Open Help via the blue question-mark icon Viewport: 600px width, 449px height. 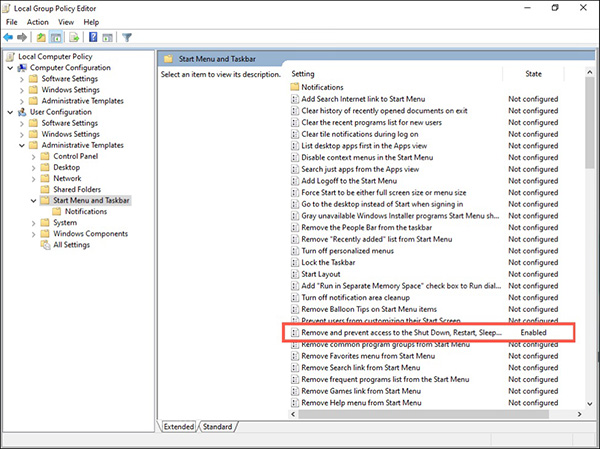click(x=91, y=37)
